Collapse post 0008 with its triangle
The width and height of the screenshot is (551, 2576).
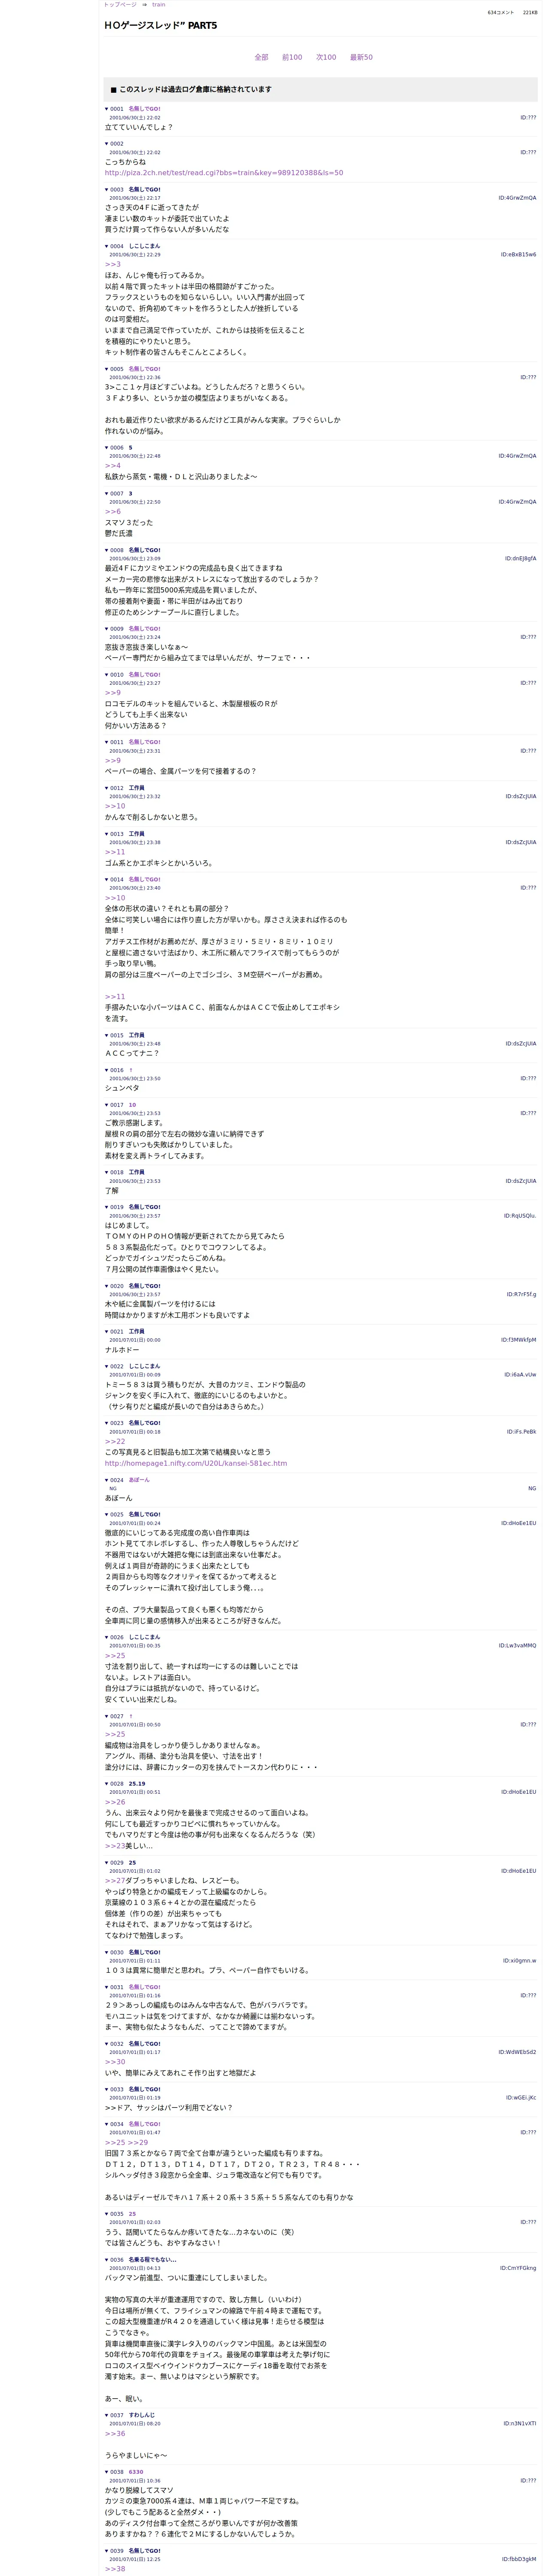(x=107, y=550)
